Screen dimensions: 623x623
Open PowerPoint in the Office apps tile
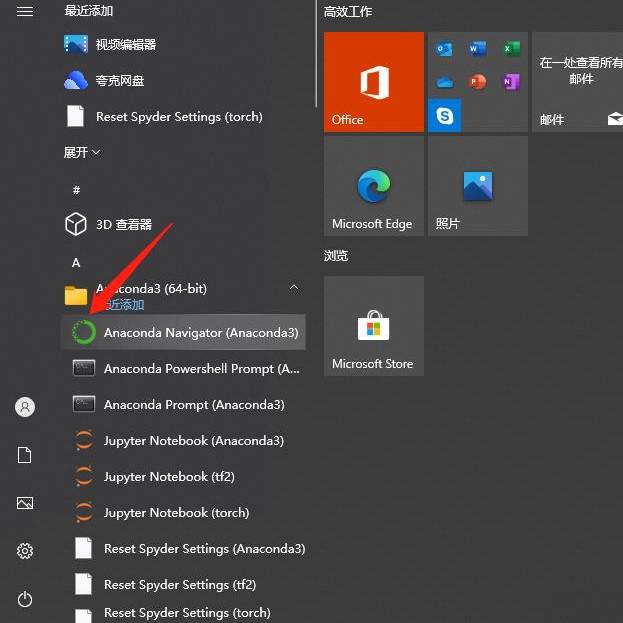(478, 82)
